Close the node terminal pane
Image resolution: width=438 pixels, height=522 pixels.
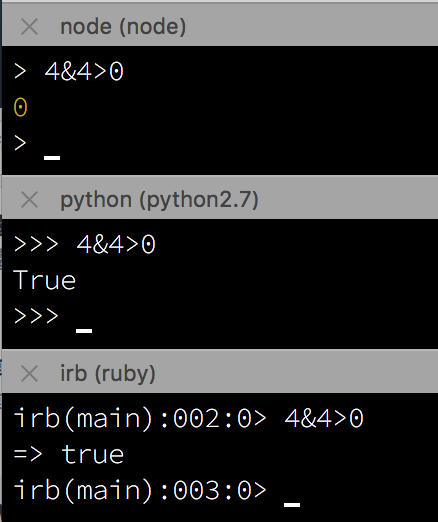point(29,27)
